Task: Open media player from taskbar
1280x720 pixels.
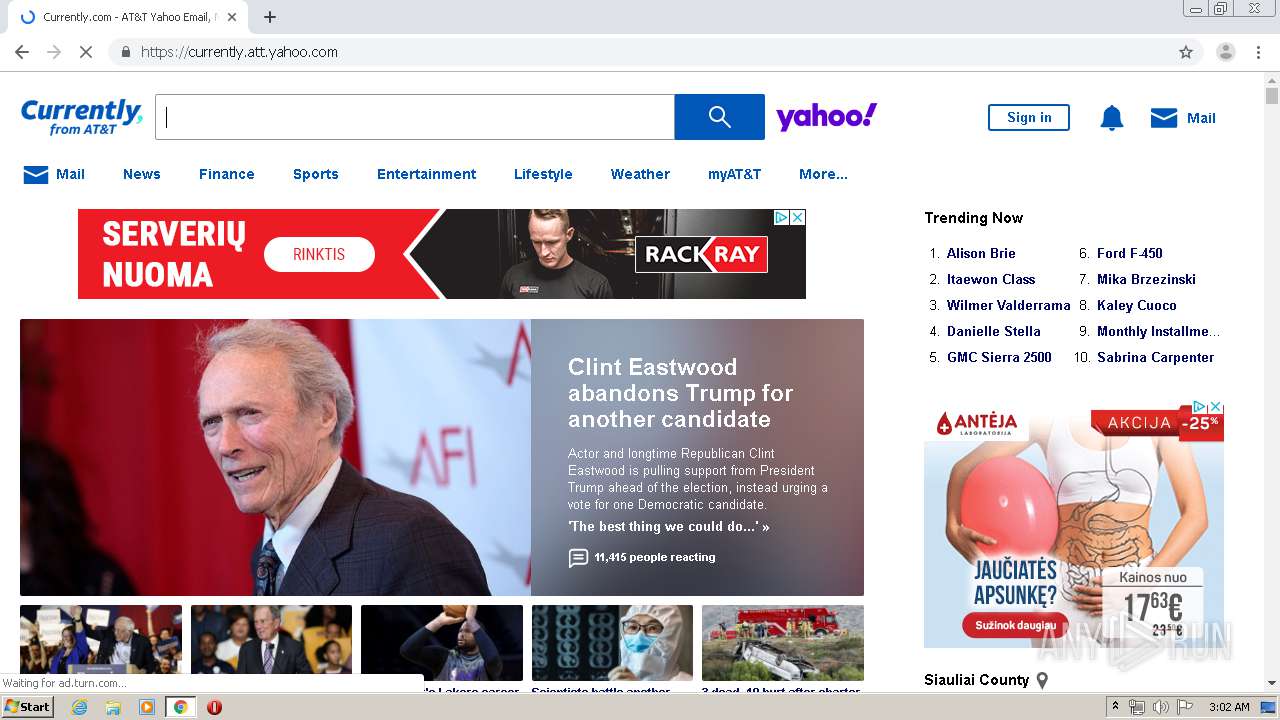Action: pos(147,707)
